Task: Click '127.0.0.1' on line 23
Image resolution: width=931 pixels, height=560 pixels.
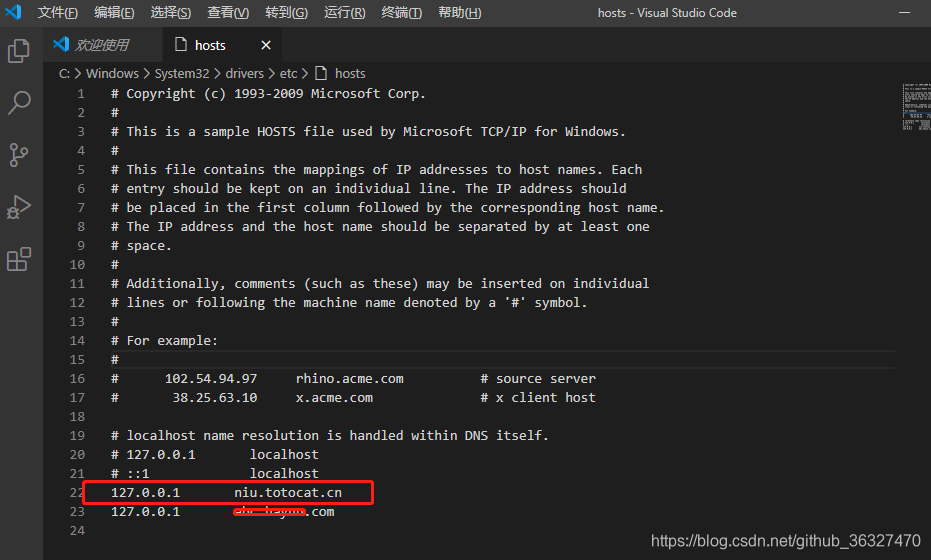Action: click(145, 512)
